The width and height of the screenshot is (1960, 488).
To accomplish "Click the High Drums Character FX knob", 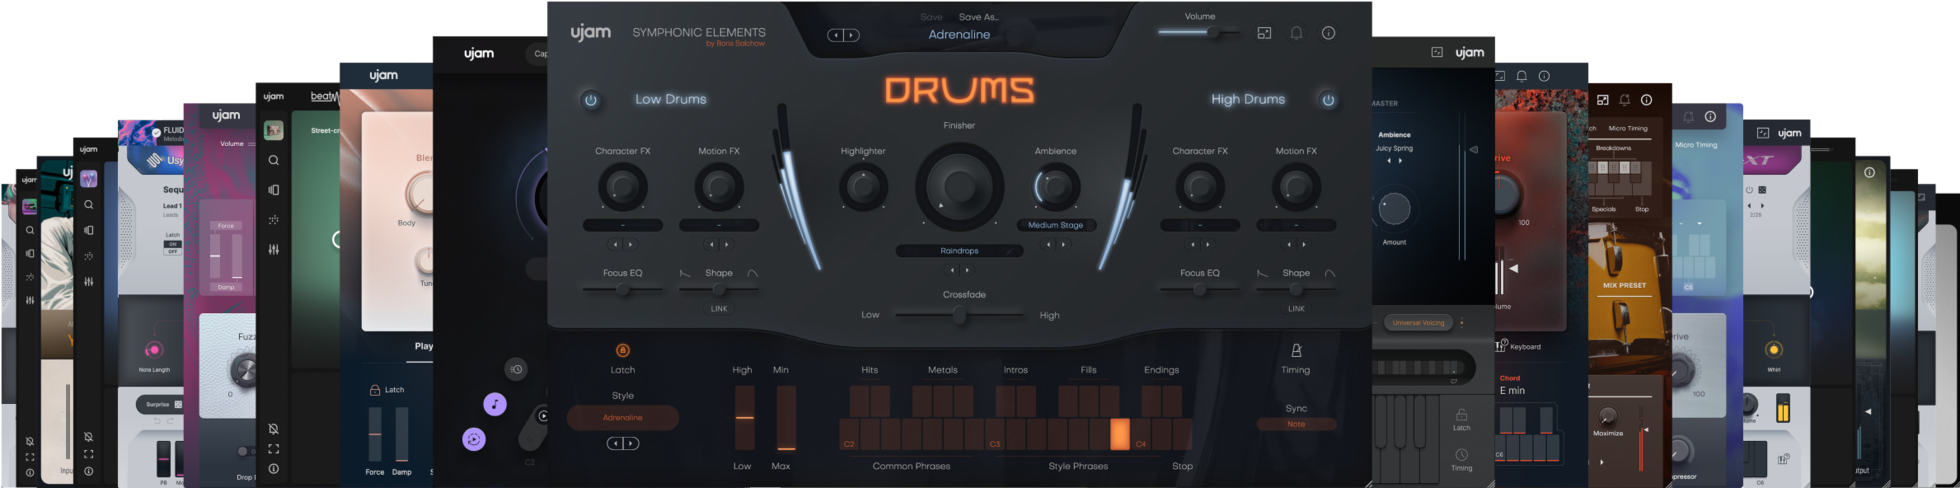I will coord(1199,187).
